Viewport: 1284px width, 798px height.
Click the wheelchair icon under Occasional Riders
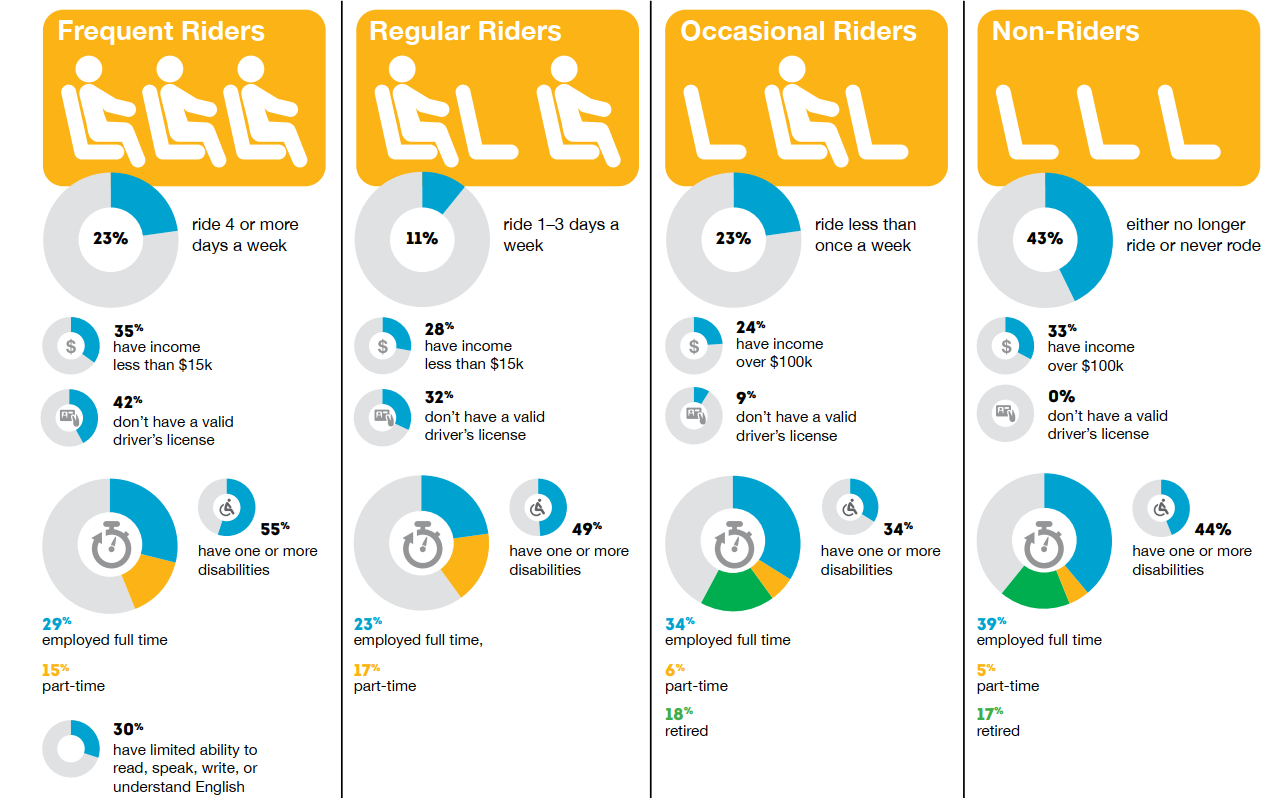coord(850,508)
